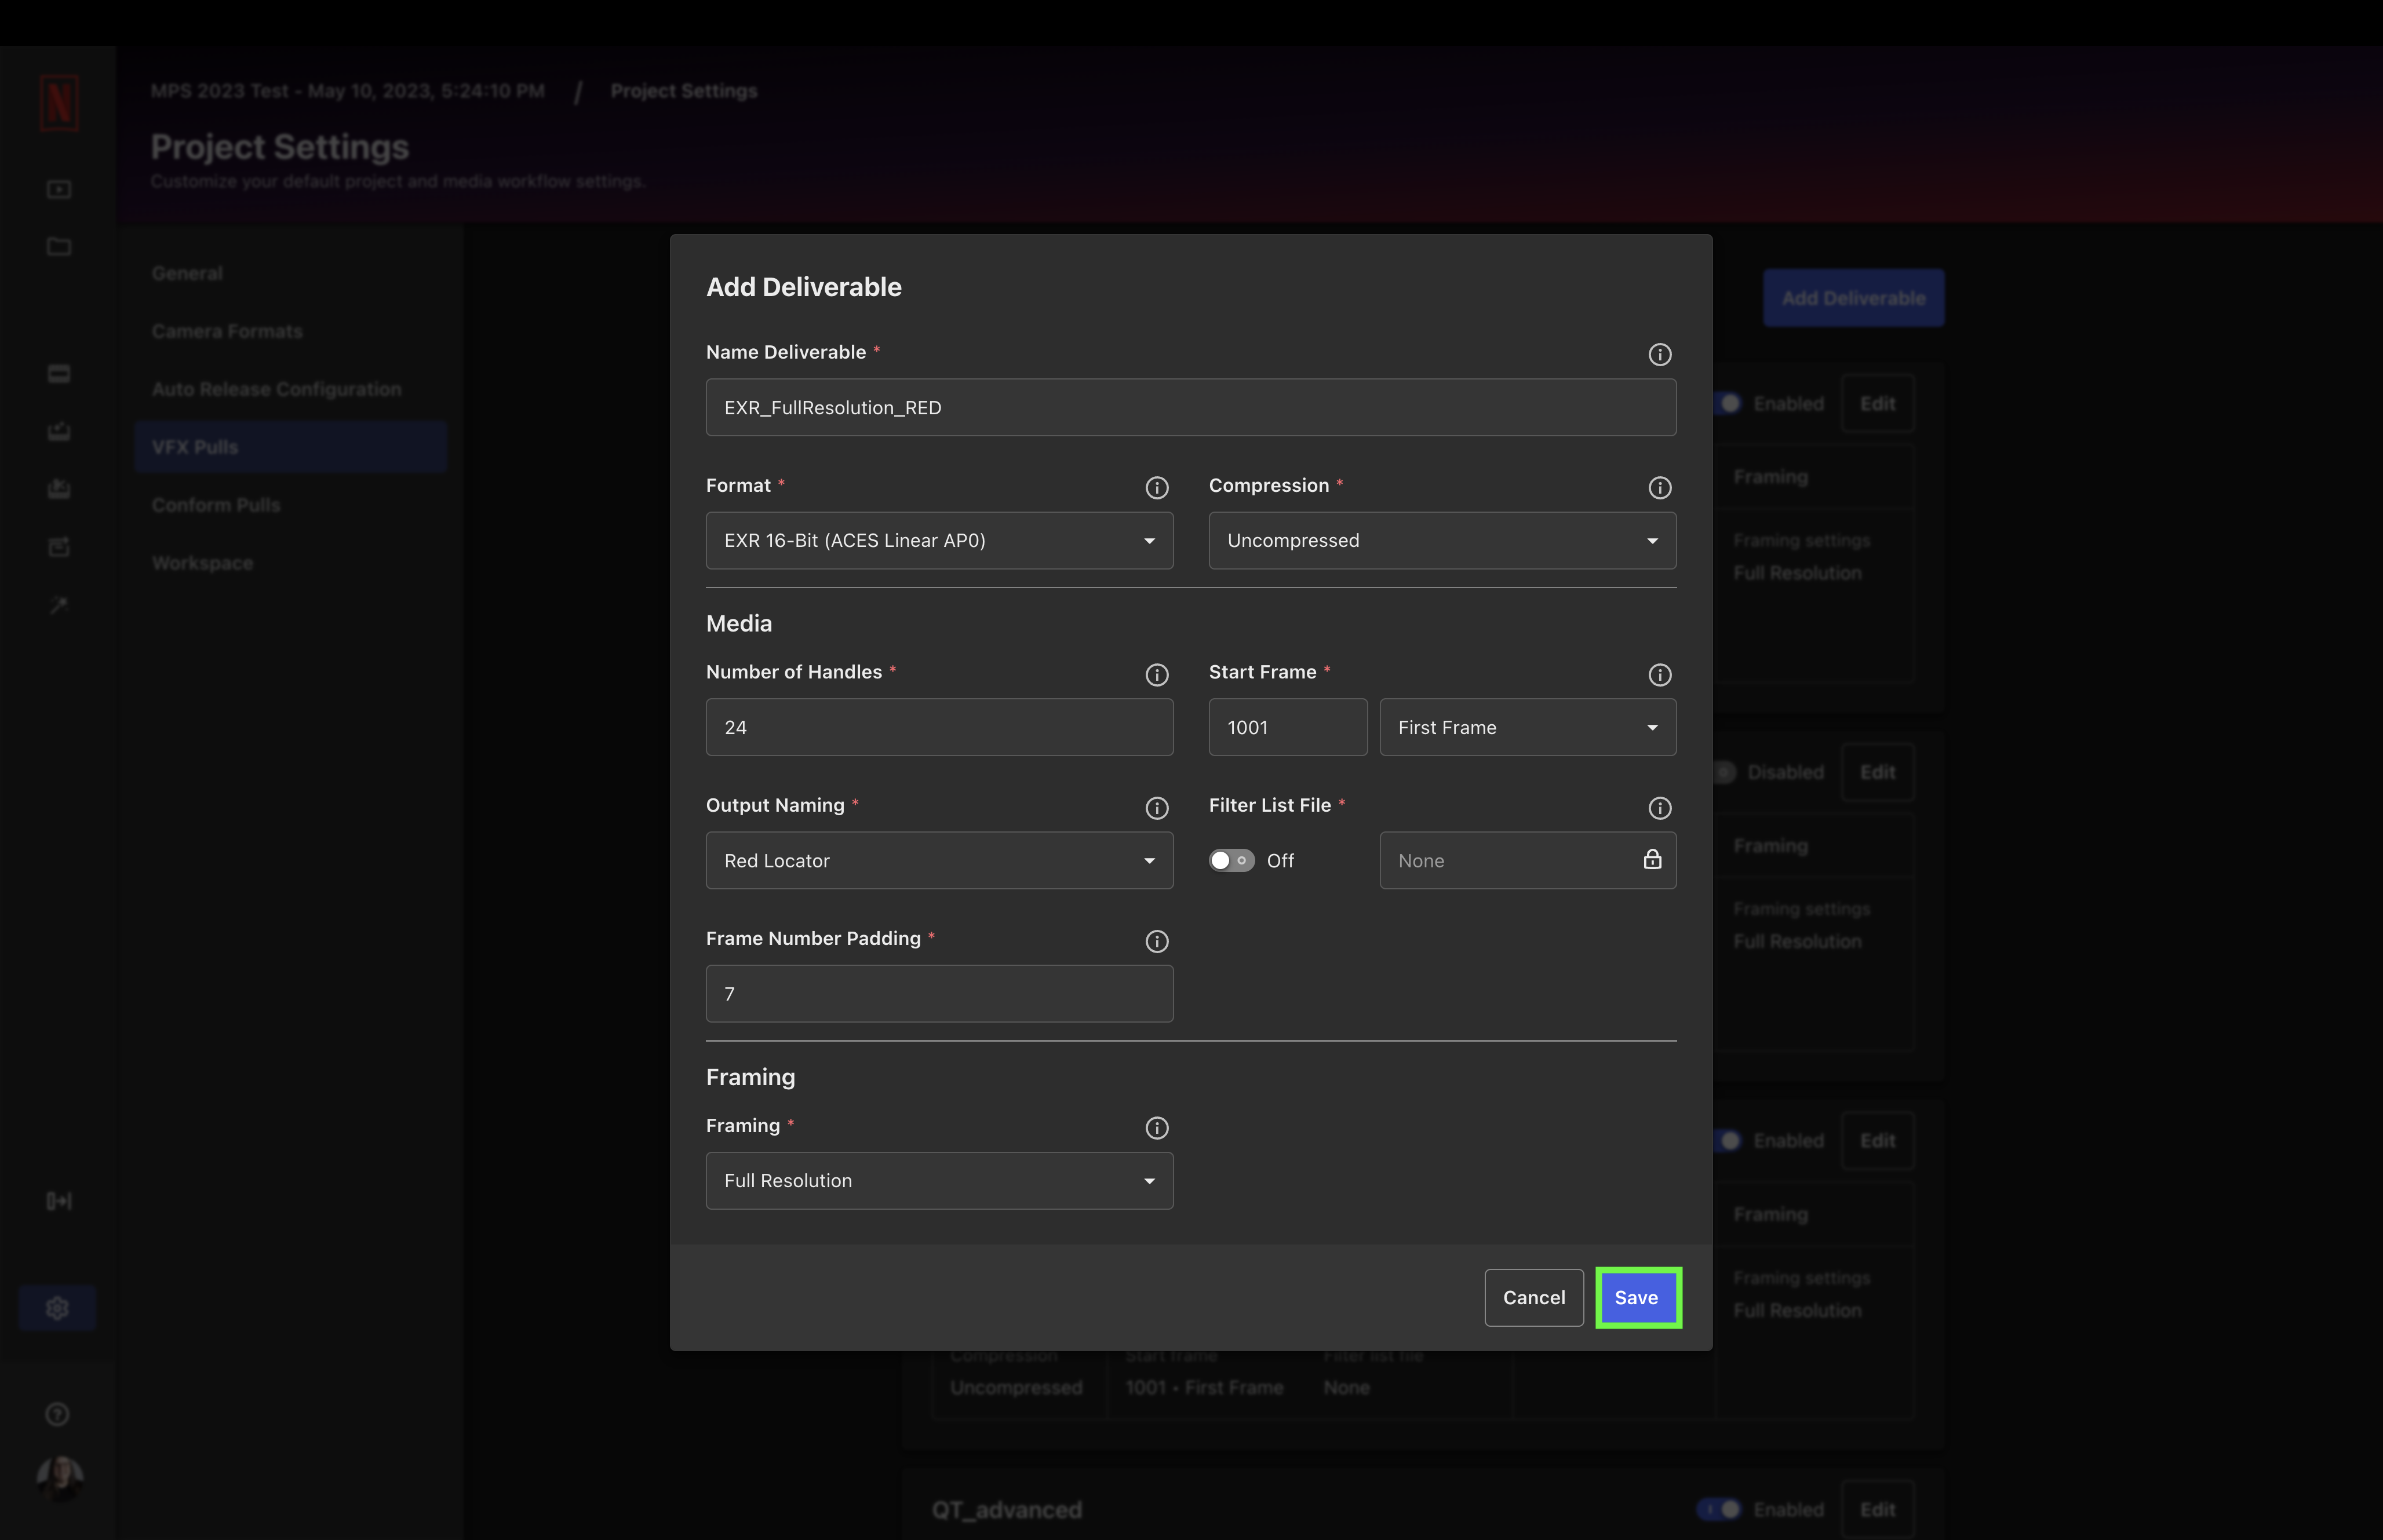This screenshot has height=1540, width=2383.
Task: Show info icon for Compression
Action: 1659,487
